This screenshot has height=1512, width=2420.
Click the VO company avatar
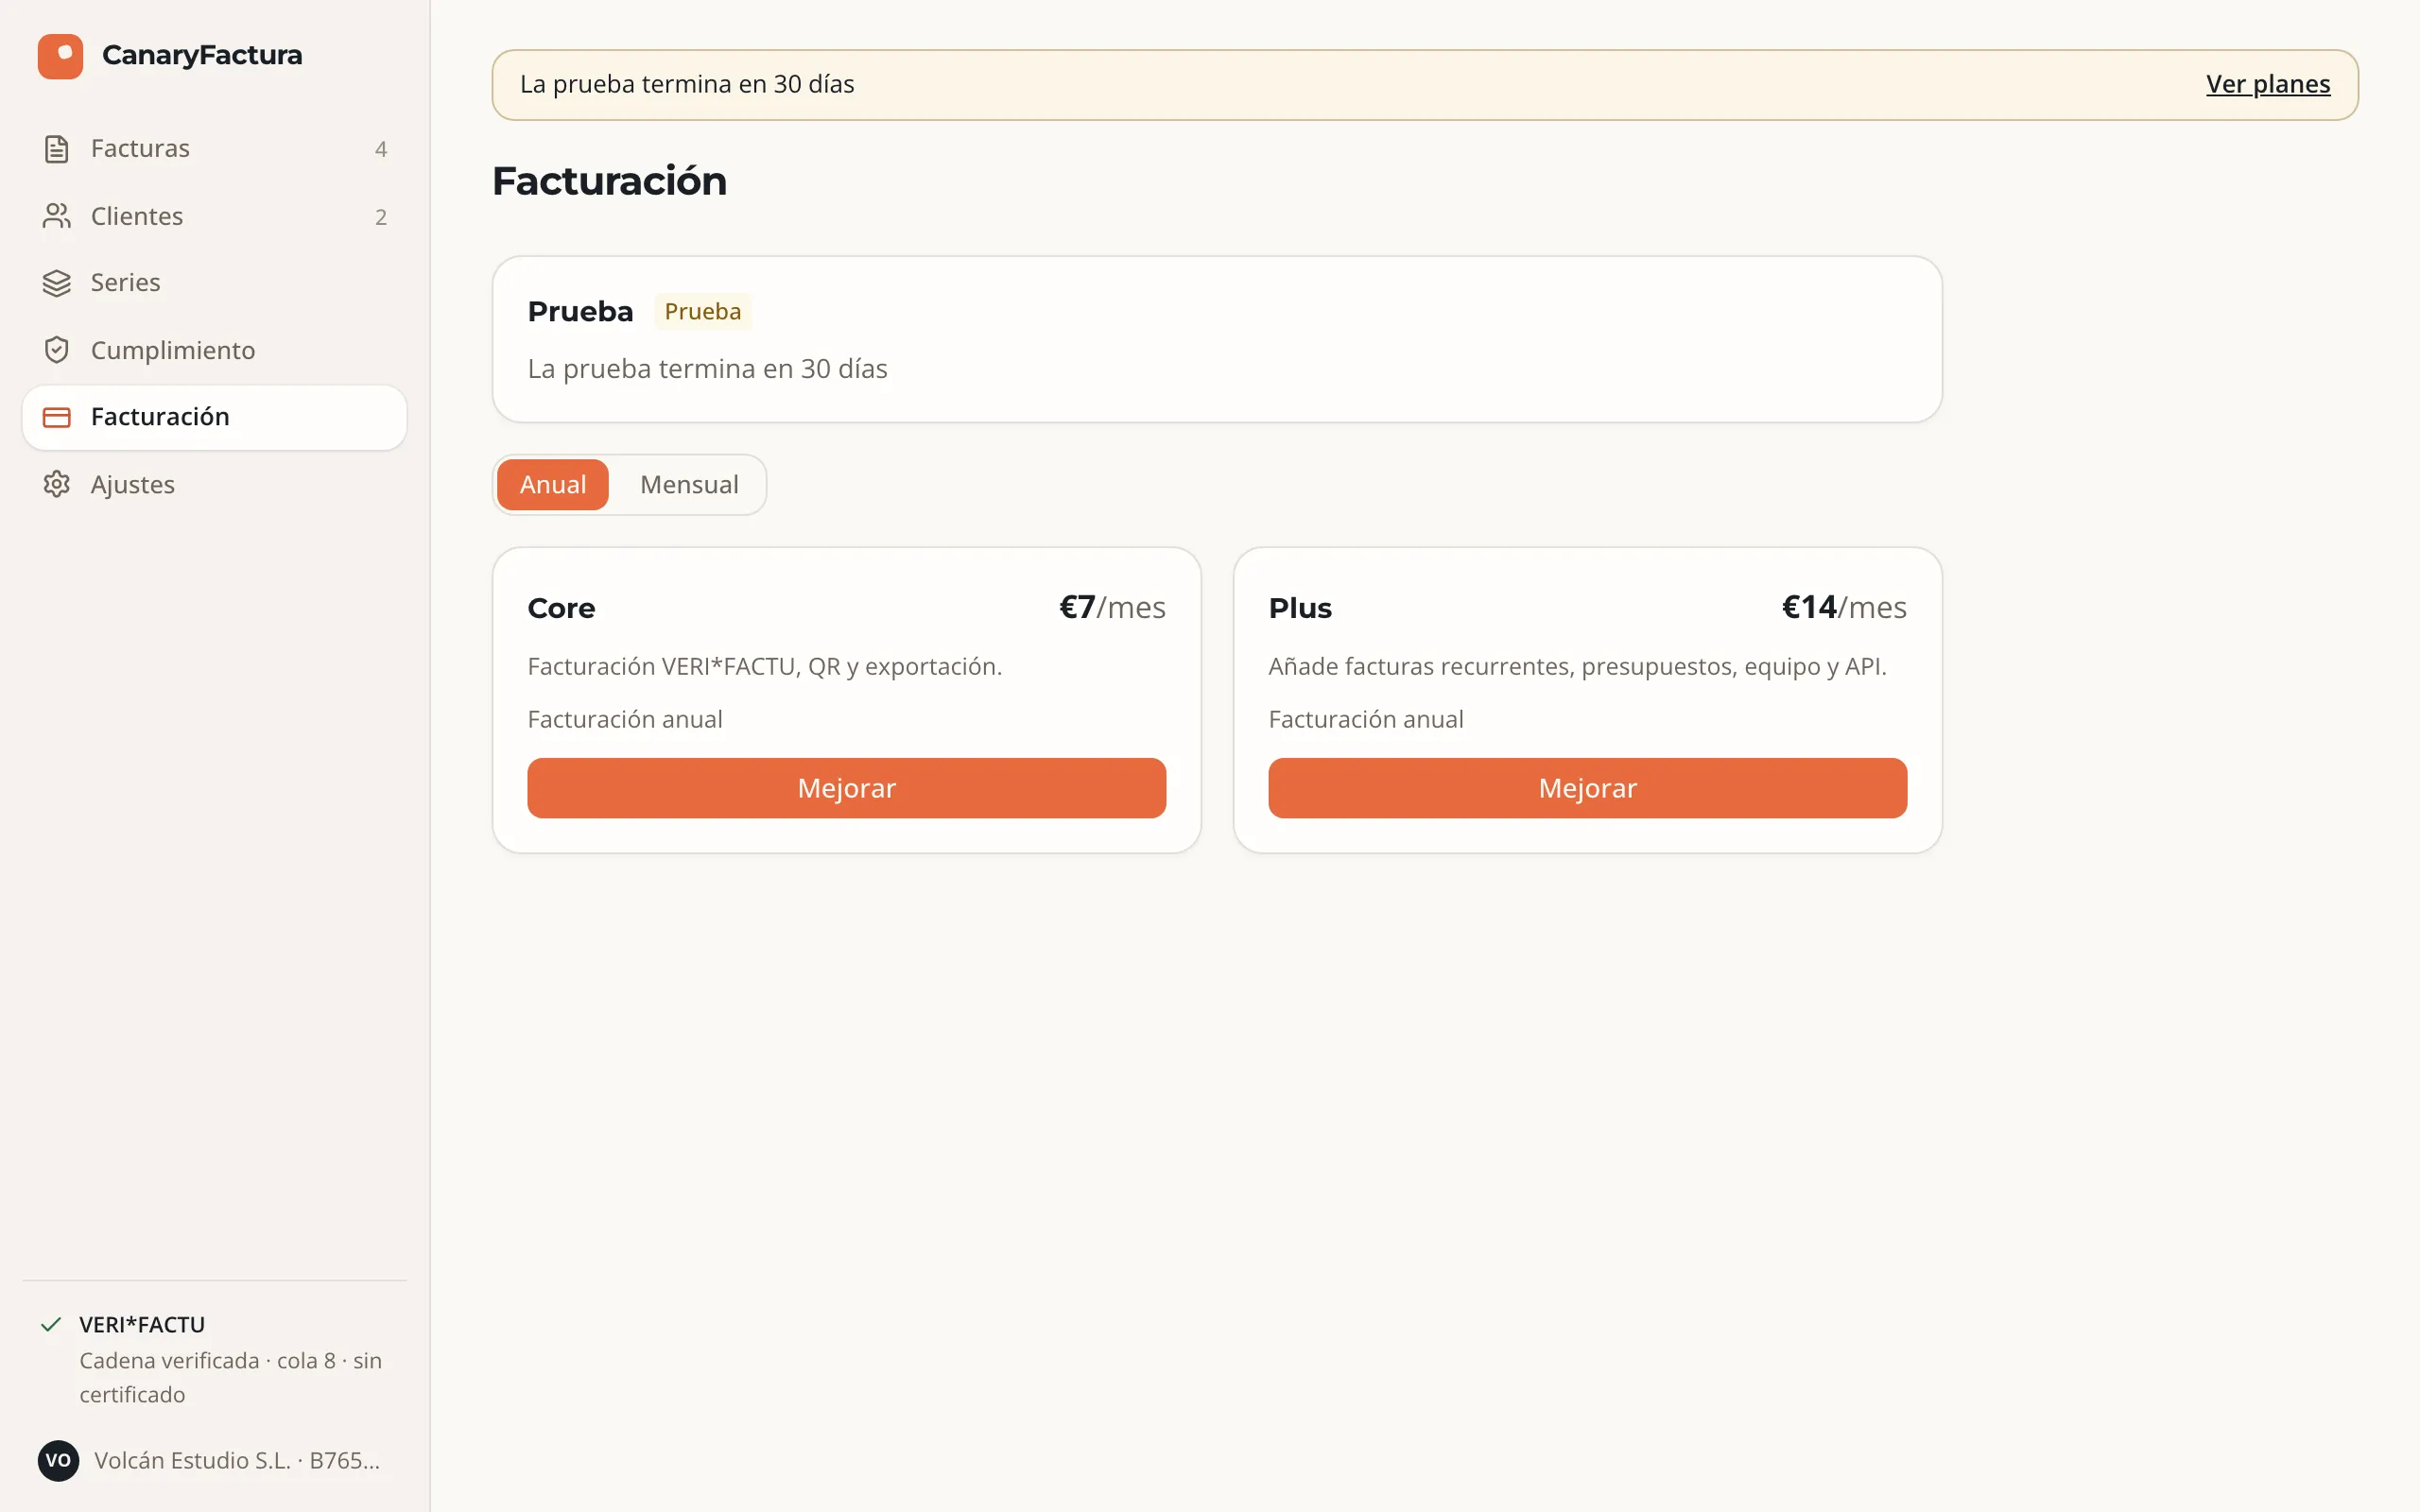click(x=58, y=1460)
